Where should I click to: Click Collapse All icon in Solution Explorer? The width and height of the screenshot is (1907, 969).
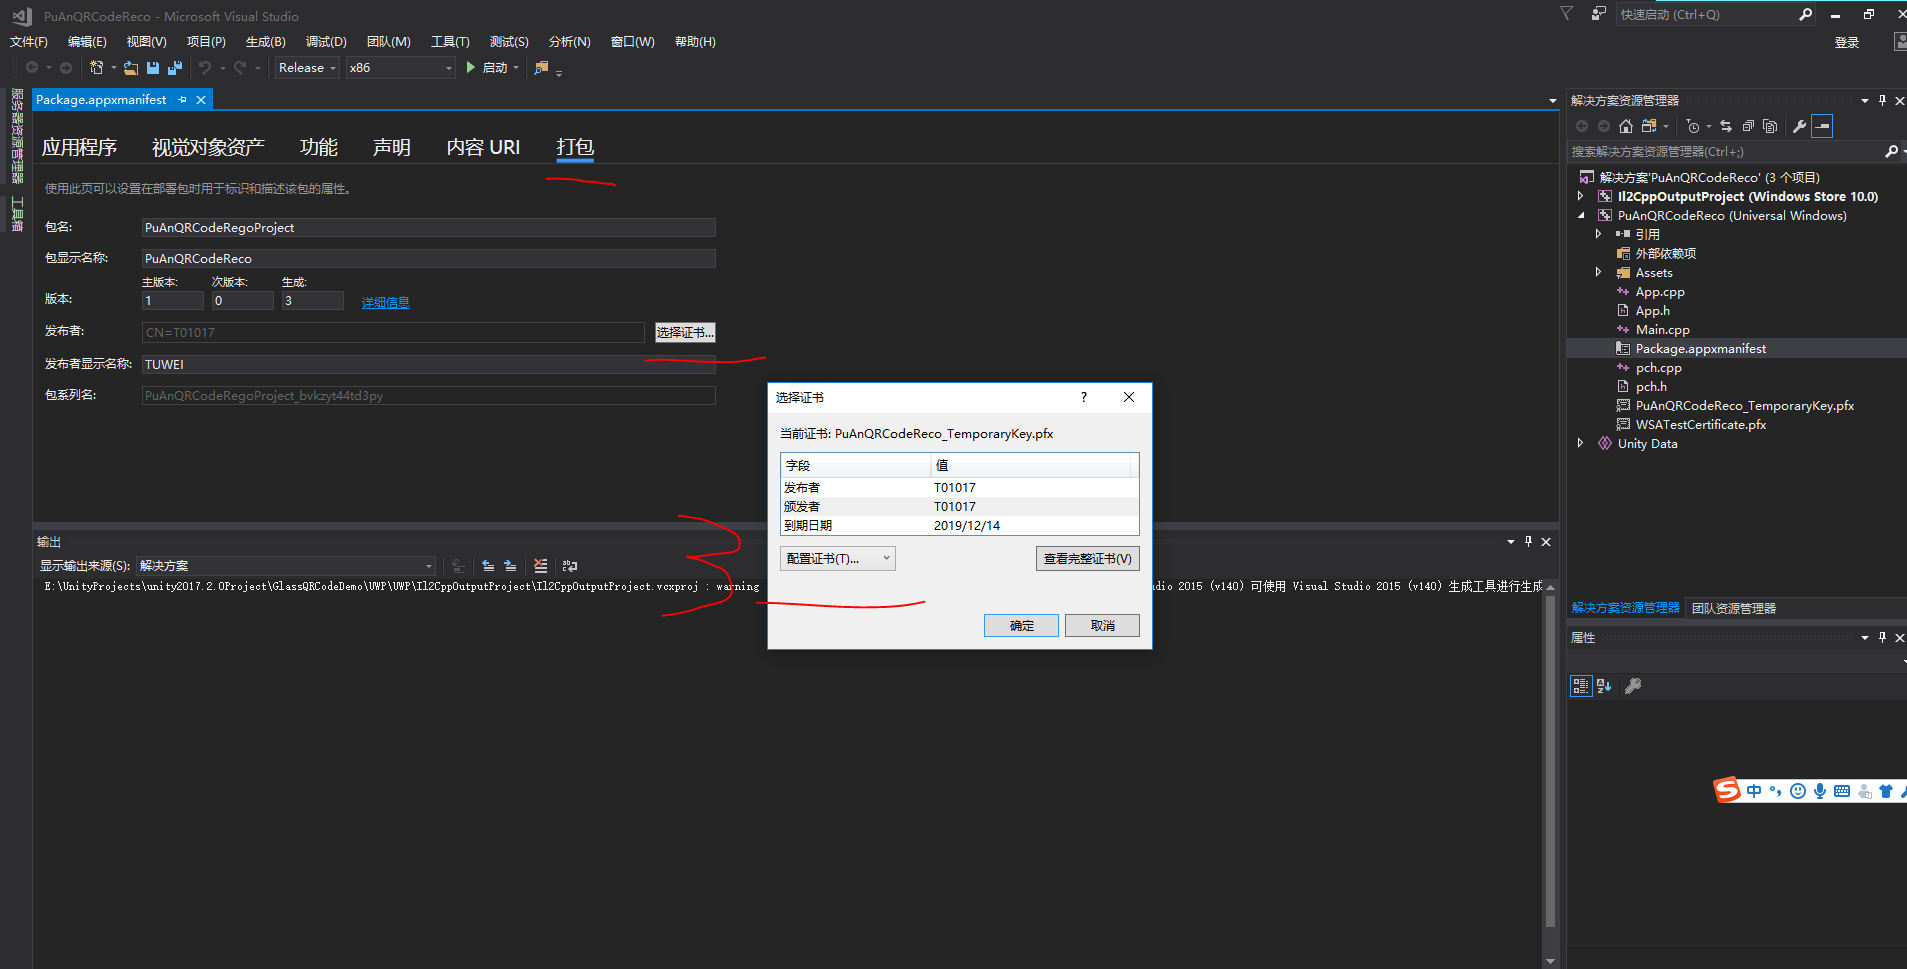[1748, 126]
